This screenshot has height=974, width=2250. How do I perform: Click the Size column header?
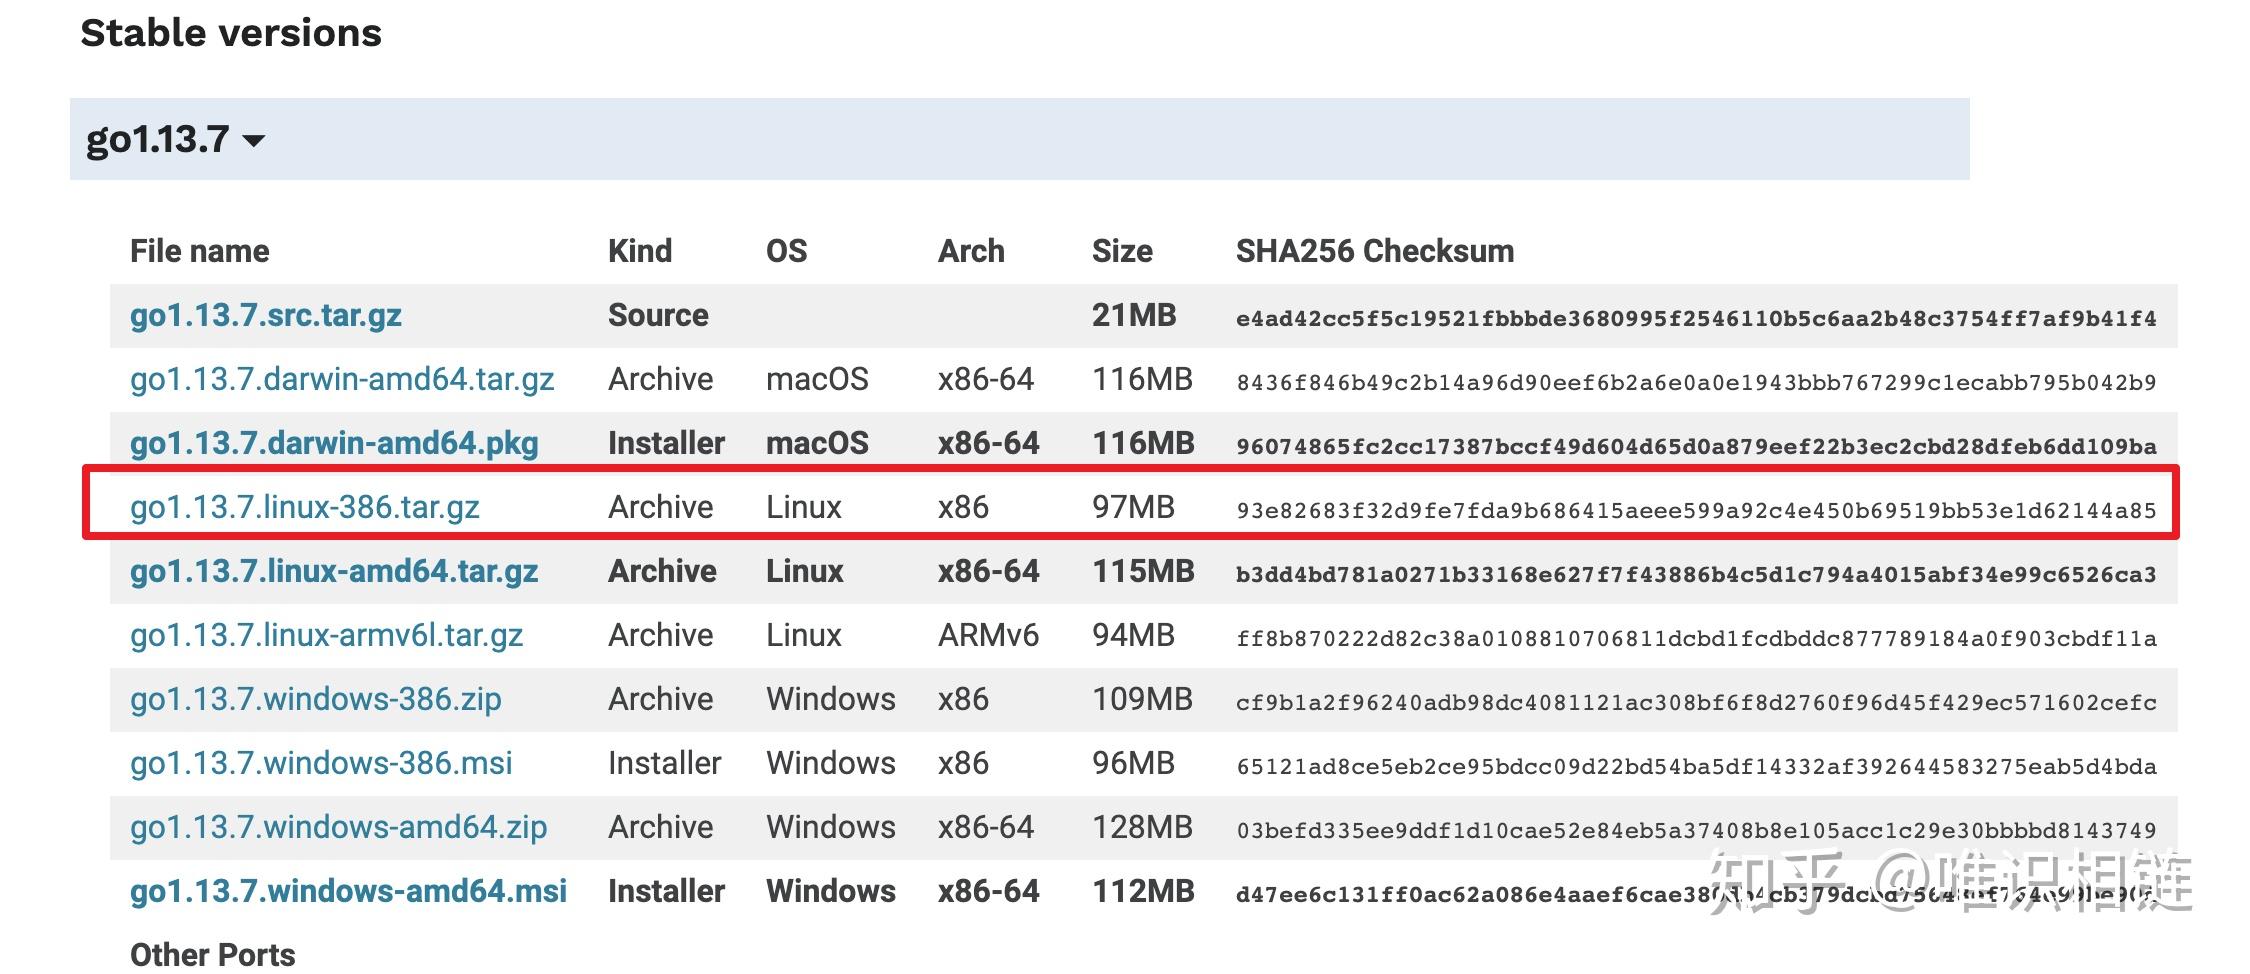pyautogui.click(x=1122, y=251)
